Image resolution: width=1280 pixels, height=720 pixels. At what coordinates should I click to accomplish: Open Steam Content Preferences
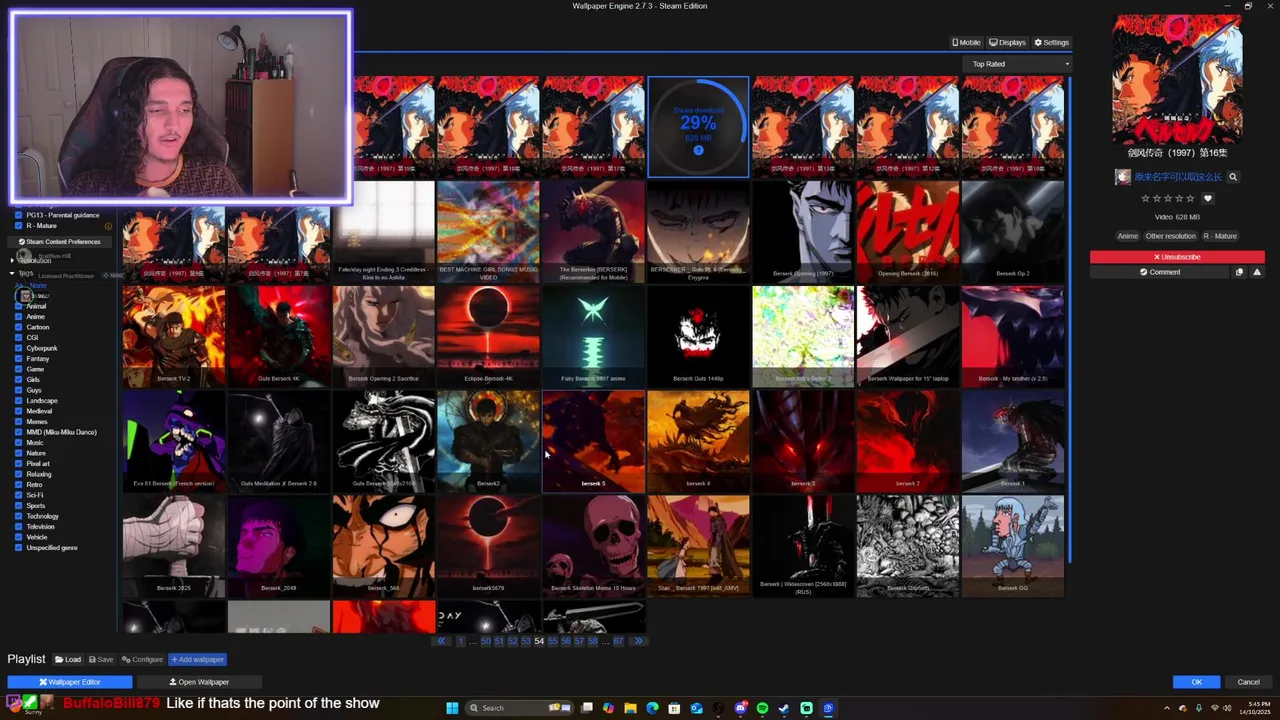point(60,242)
